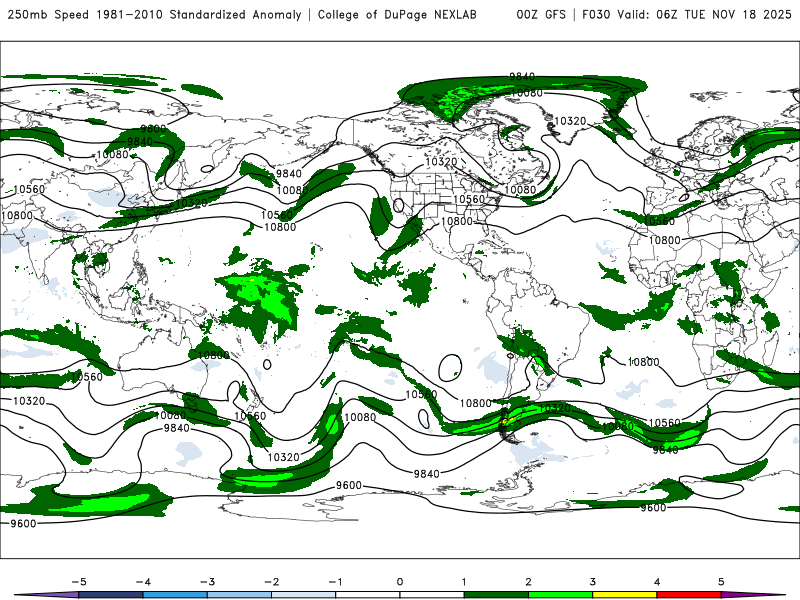The image size is (800, 600).
Task: Select the red 4-to-5 colorbar segment
Action: coord(689,595)
